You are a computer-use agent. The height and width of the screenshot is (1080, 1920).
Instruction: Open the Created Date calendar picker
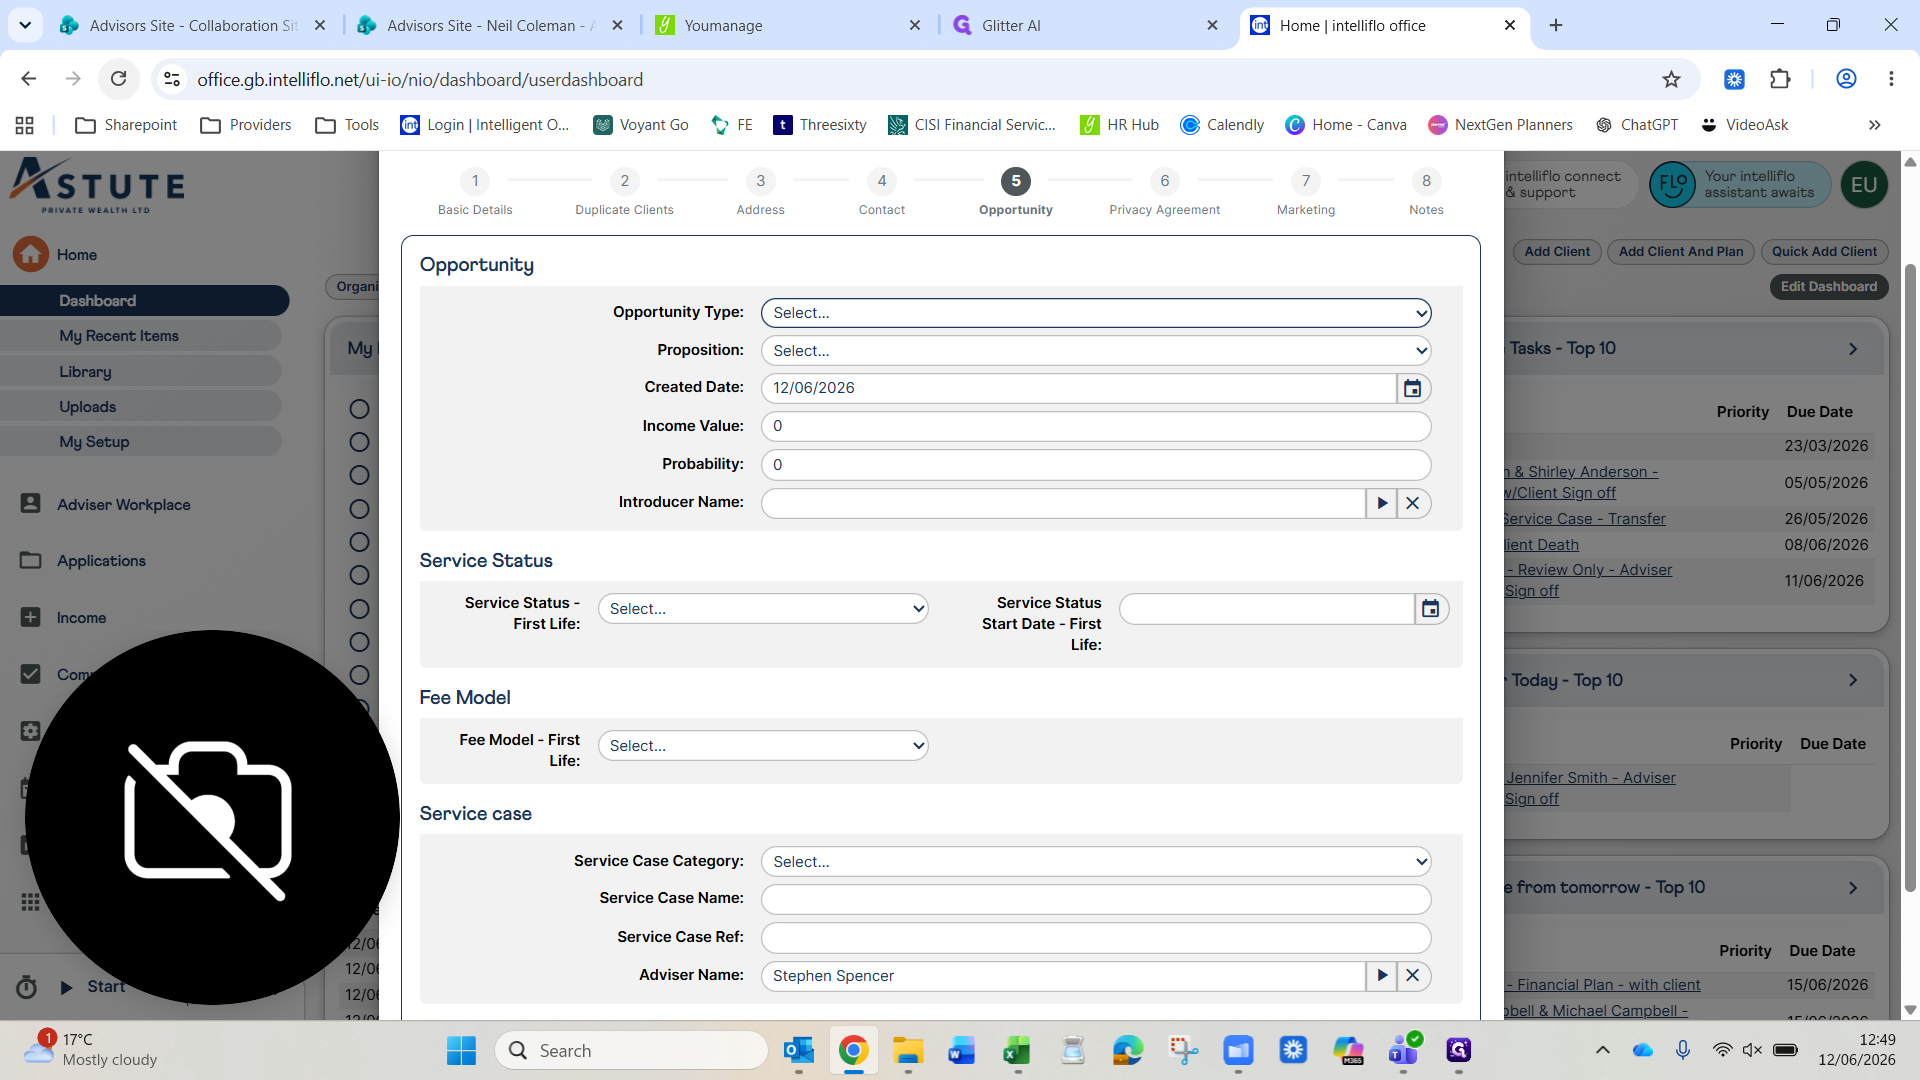point(1412,388)
